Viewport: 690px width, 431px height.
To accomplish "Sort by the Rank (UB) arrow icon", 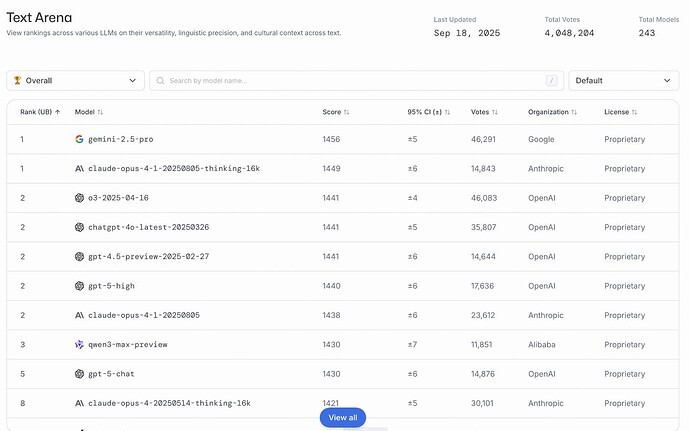I will (x=58, y=112).
